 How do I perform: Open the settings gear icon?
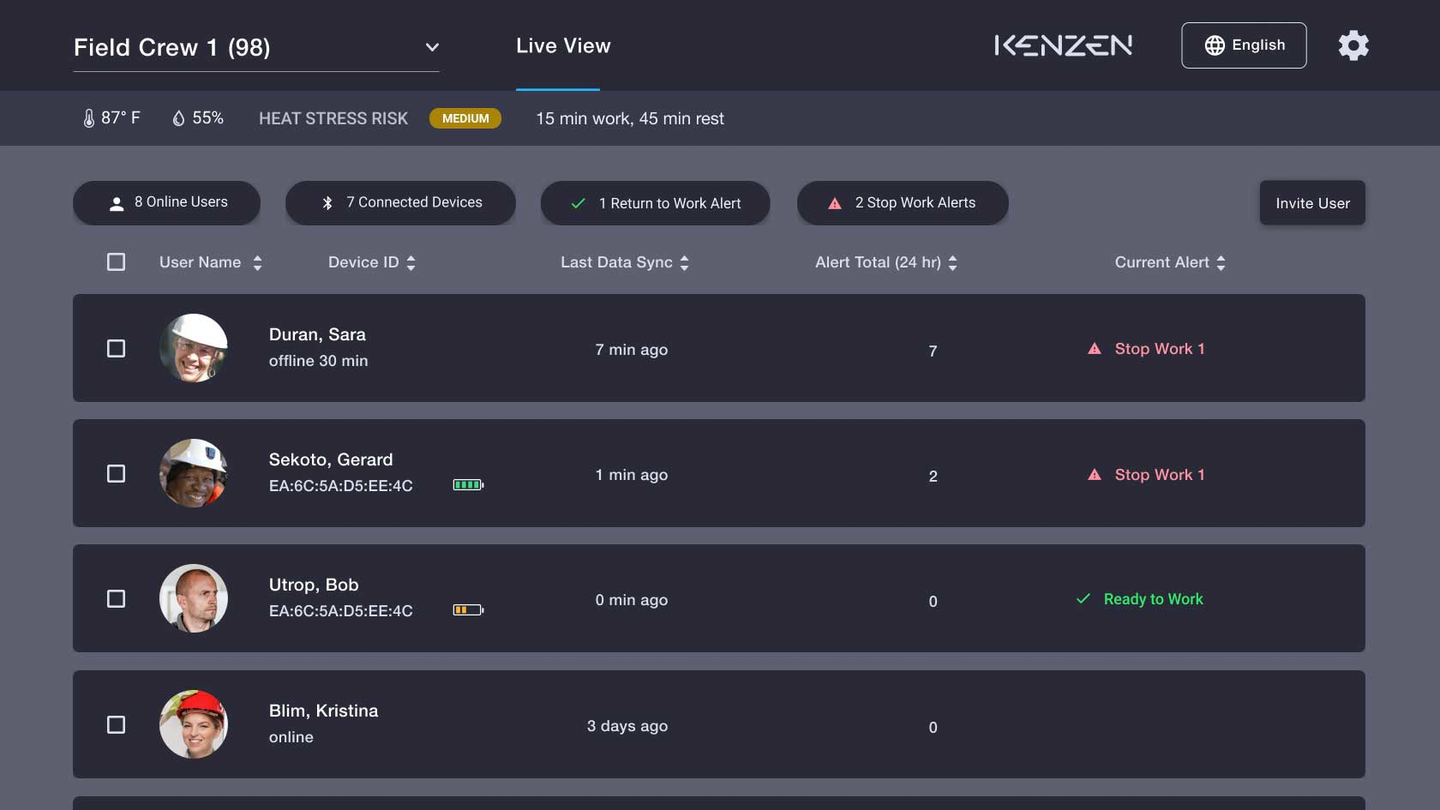point(1353,46)
